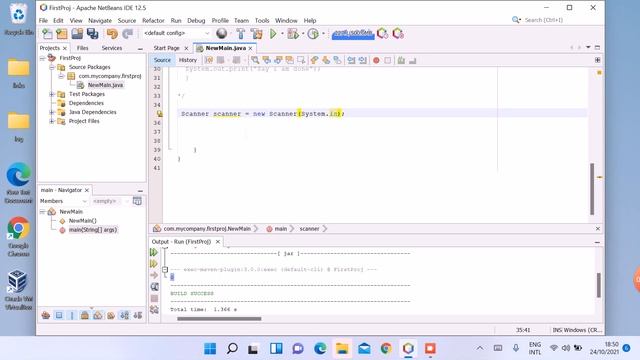Click the Redo toolbar icon
640x360 pixels.
[x=127, y=33]
